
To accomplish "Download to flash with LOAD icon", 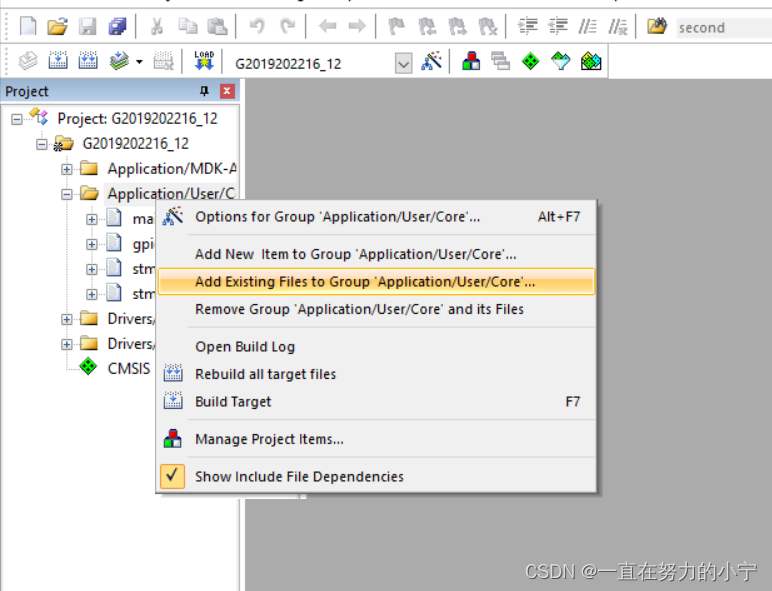I will pos(204,61).
